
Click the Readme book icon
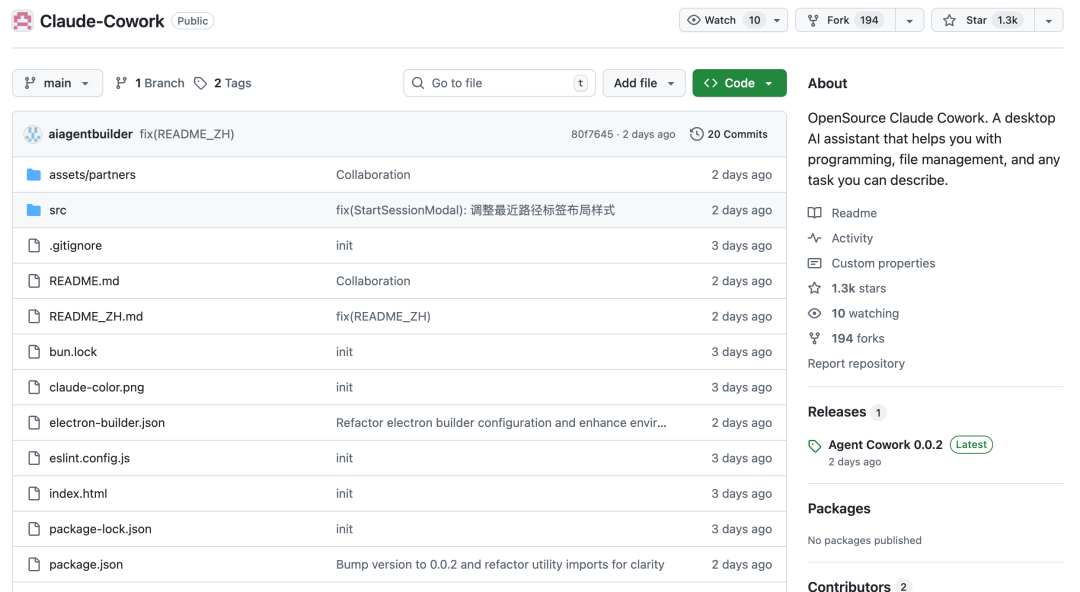pos(815,213)
